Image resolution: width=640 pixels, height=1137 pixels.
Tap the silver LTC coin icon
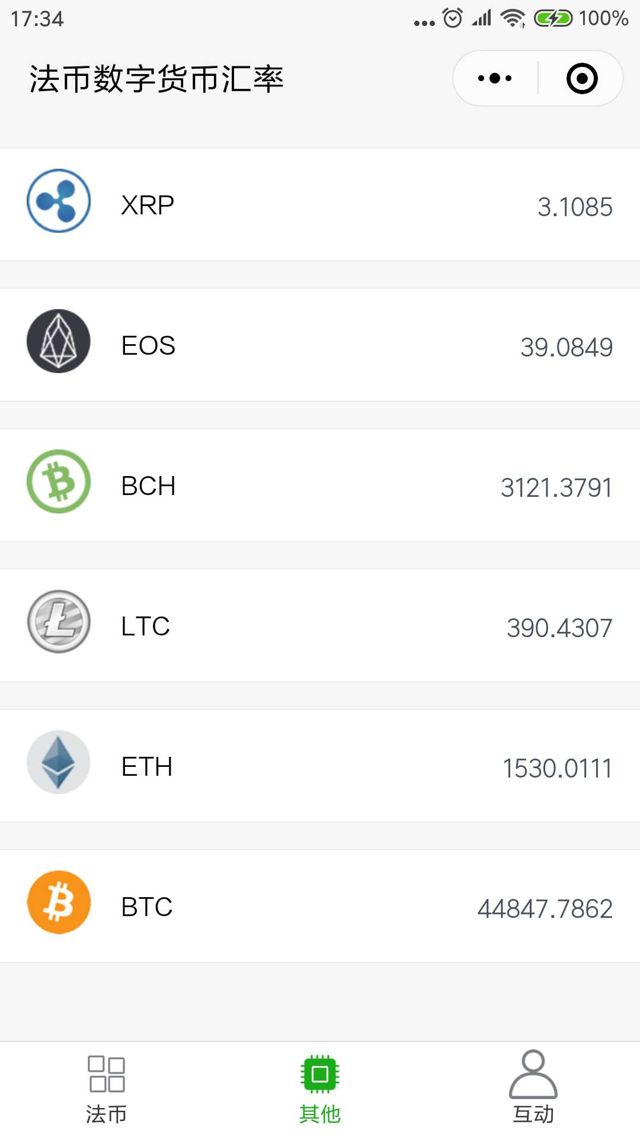tap(58, 622)
